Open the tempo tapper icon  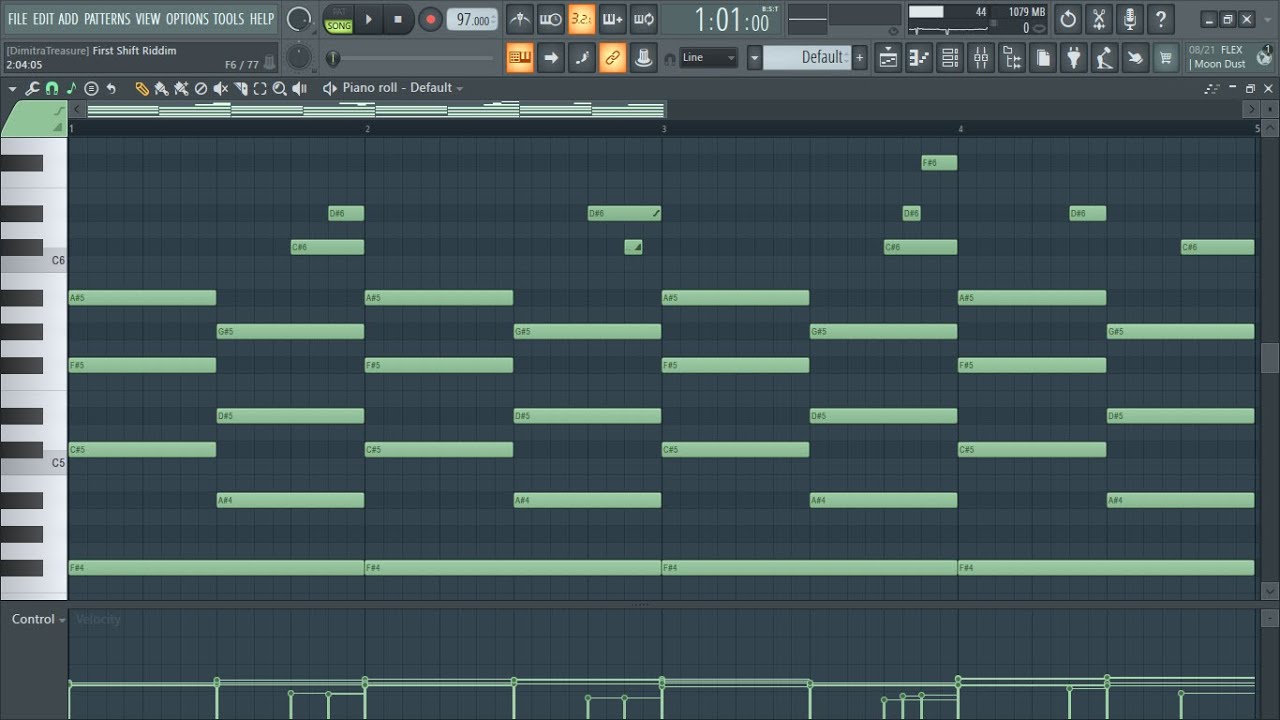(1104, 58)
